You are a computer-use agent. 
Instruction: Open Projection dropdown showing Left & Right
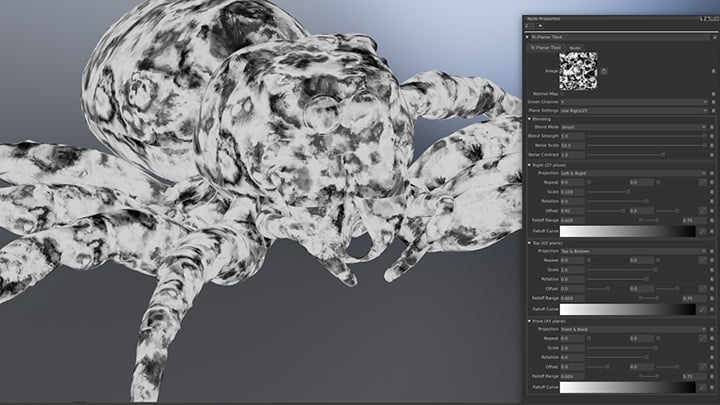(634, 173)
